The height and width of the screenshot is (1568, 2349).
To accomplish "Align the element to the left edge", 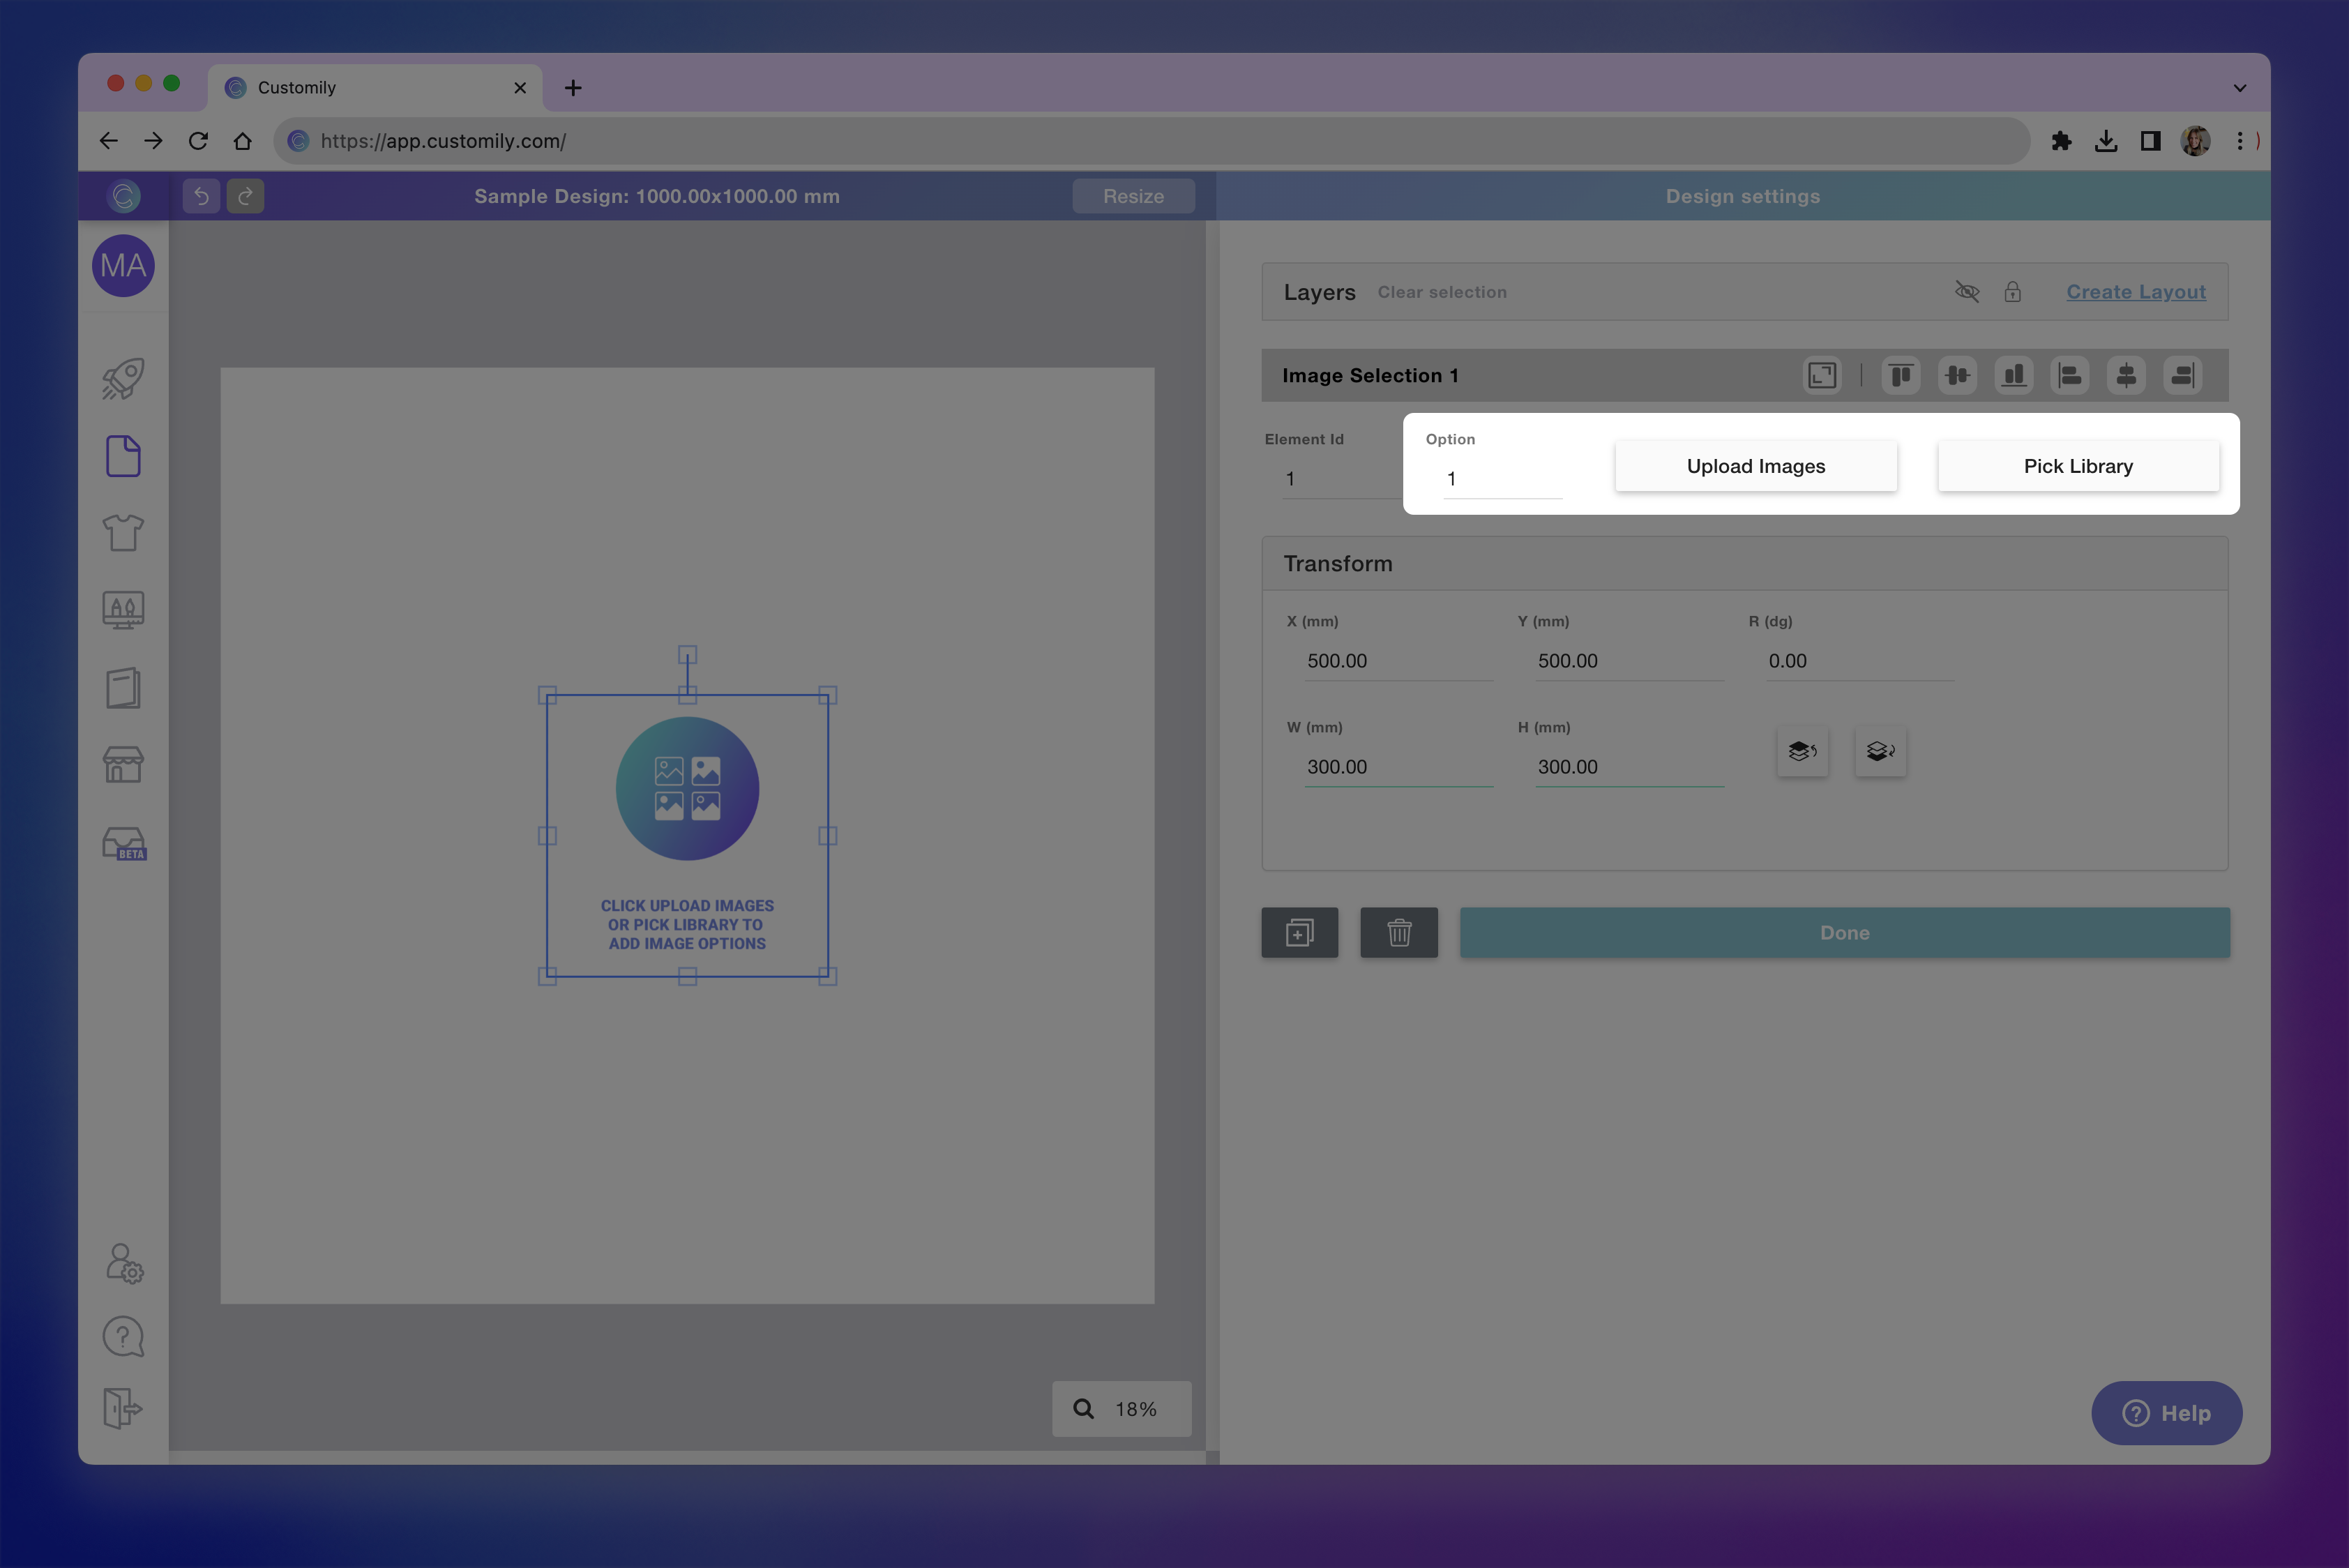I will coord(2070,375).
